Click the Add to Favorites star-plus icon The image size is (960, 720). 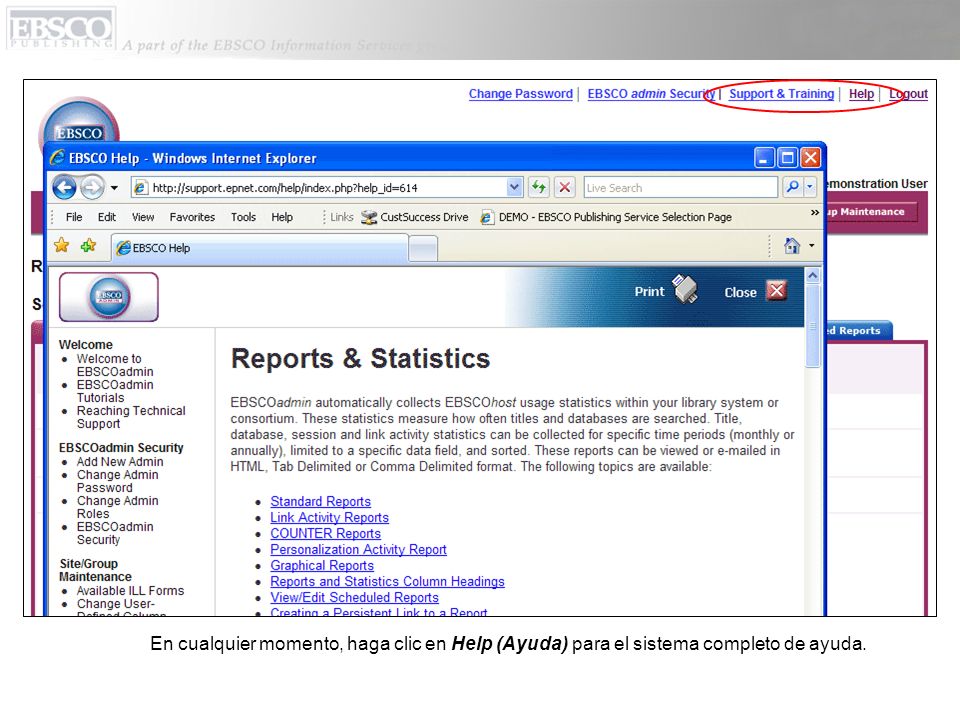pyautogui.click(x=88, y=246)
